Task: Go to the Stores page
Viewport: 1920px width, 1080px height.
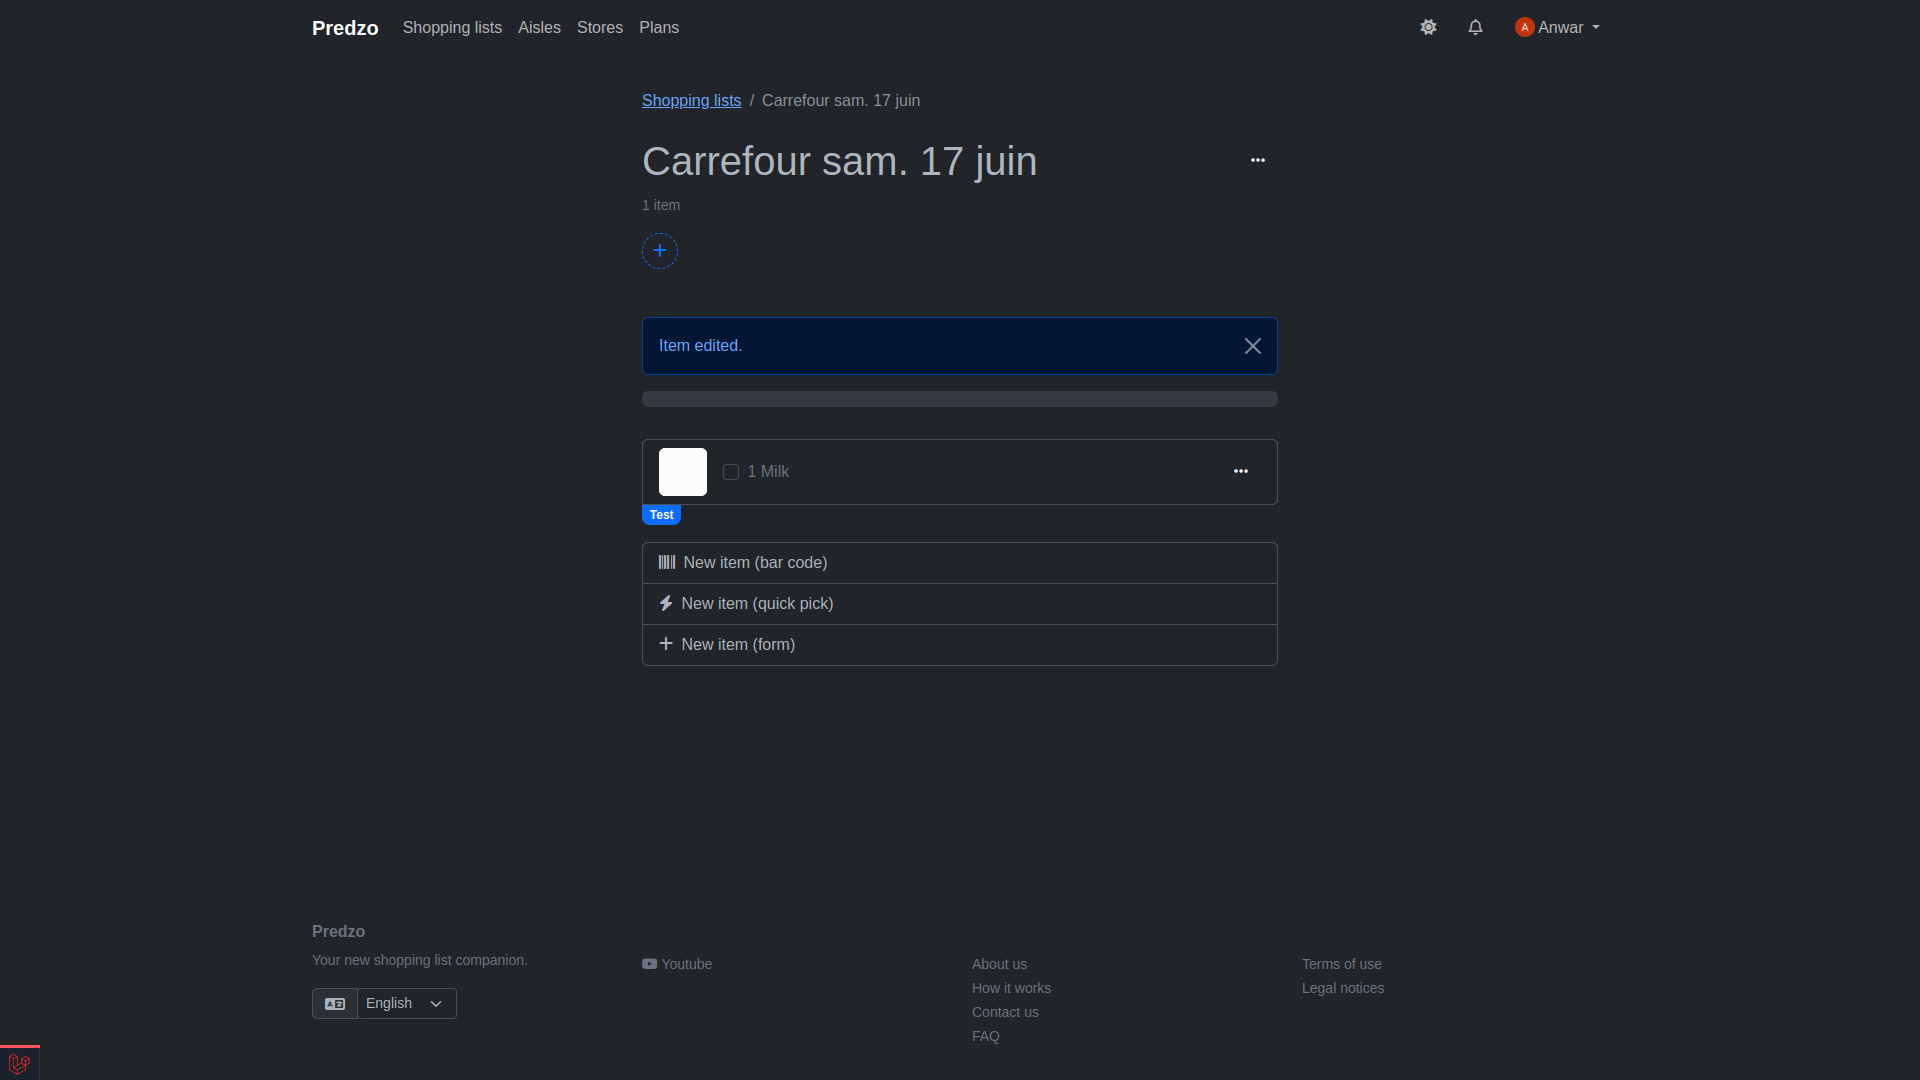Action: pyautogui.click(x=600, y=28)
